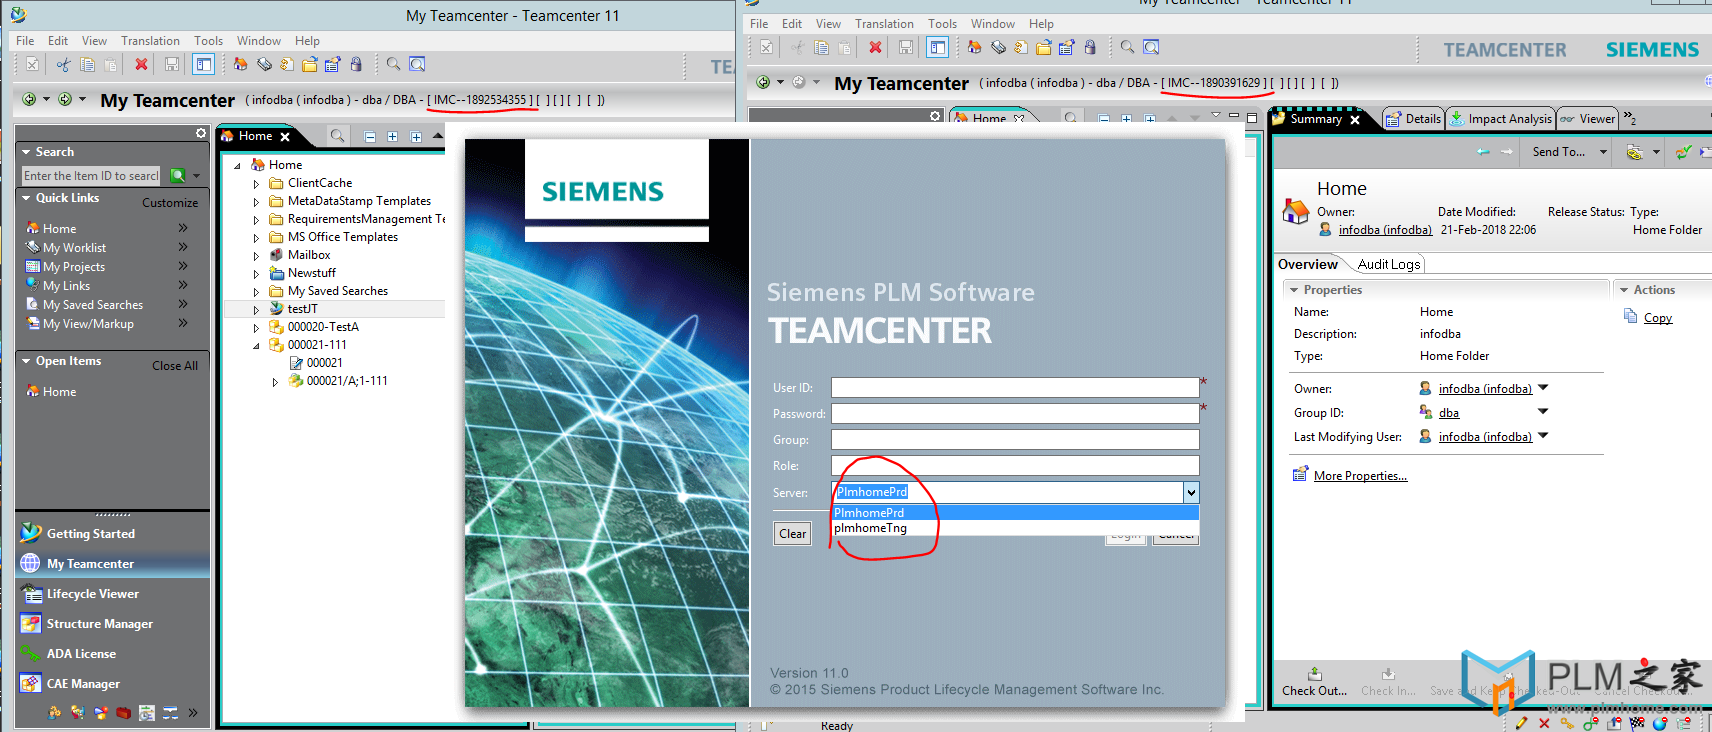The height and width of the screenshot is (732, 1712).
Task: Click green Back arrow in left window
Action: coord(30,99)
